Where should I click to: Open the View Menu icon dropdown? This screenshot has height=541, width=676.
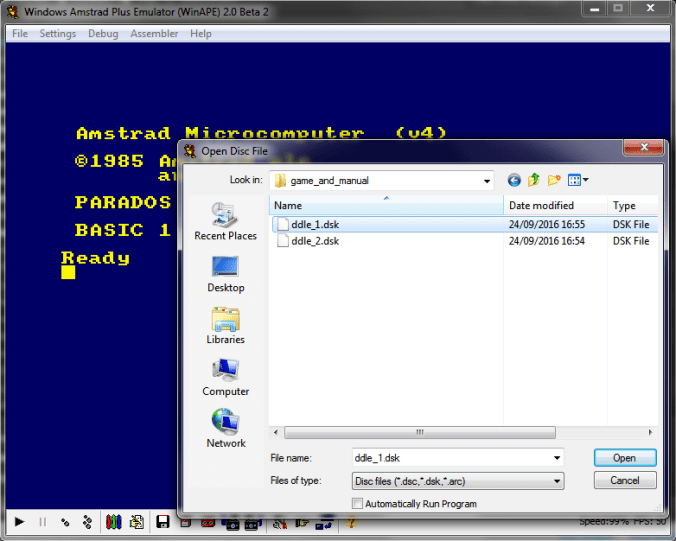[578, 180]
